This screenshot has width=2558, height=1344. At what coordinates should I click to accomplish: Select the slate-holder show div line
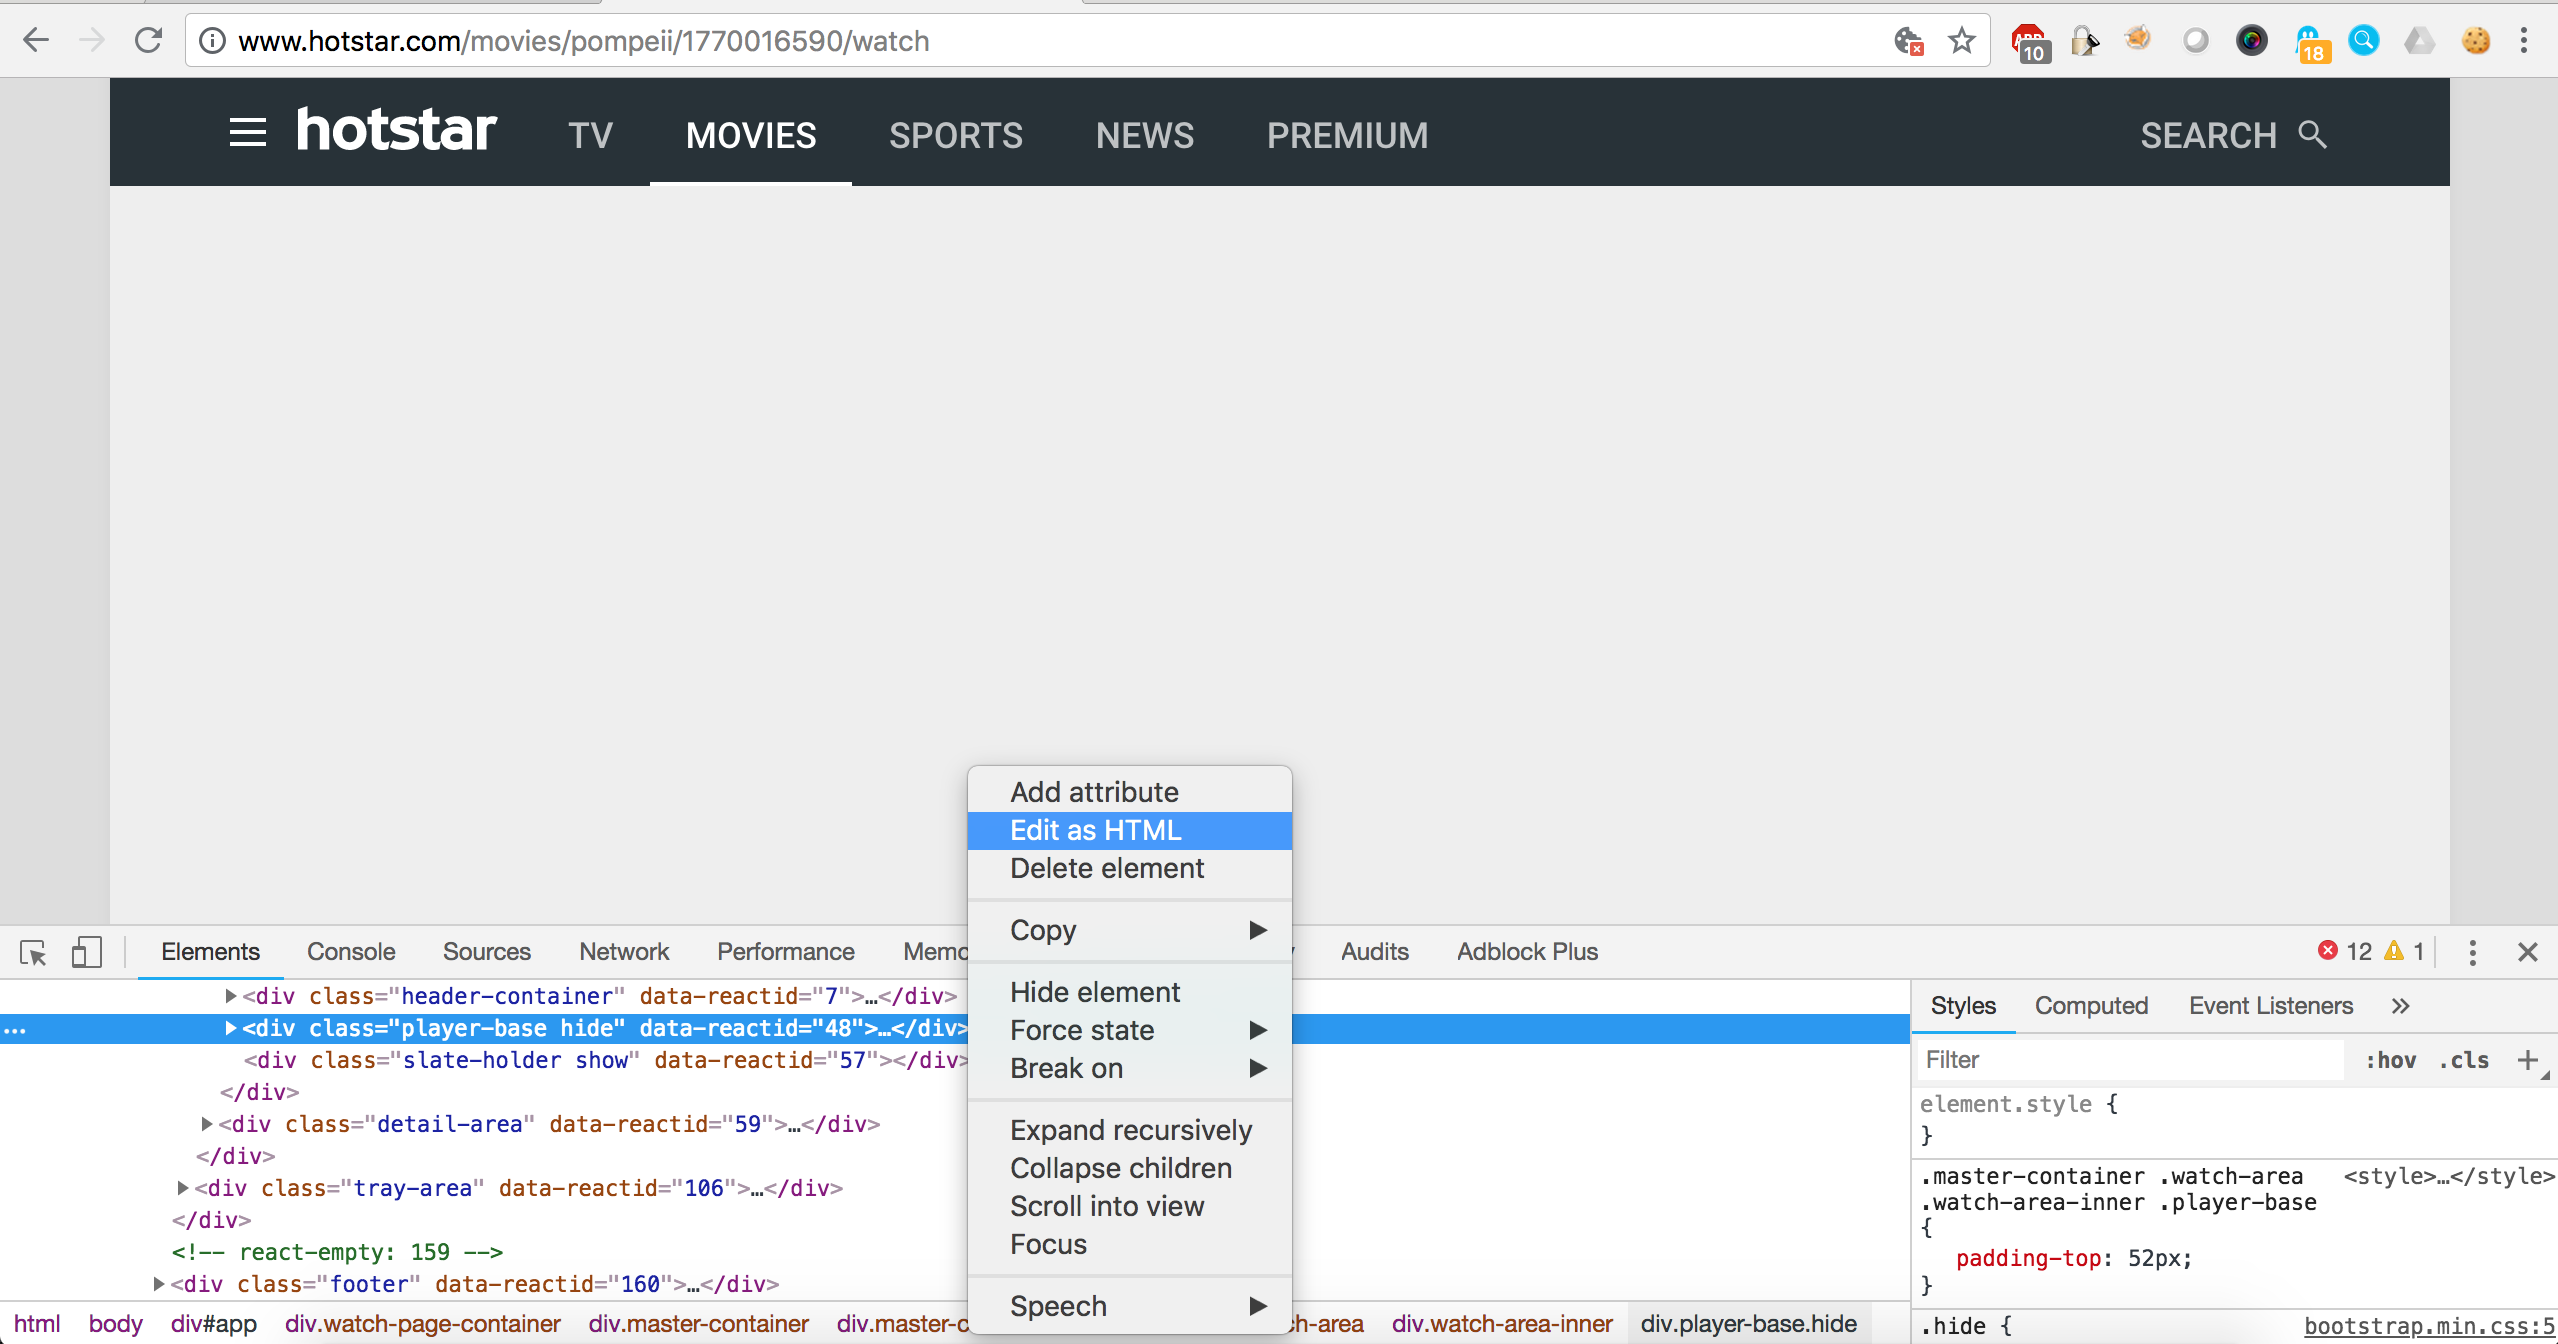[x=606, y=1060]
